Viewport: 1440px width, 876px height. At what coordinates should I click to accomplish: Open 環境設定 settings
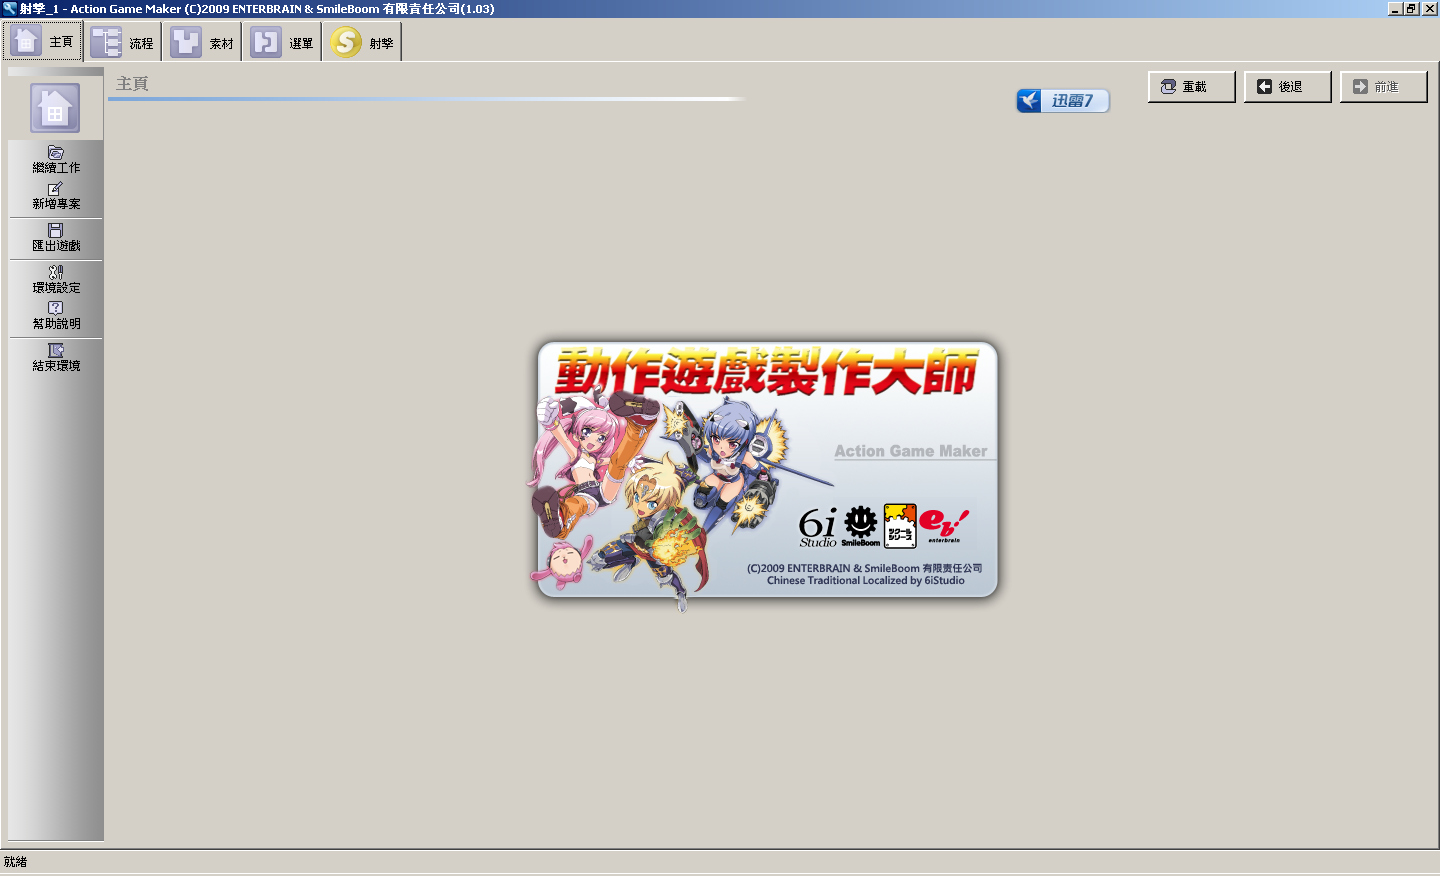pos(56,280)
